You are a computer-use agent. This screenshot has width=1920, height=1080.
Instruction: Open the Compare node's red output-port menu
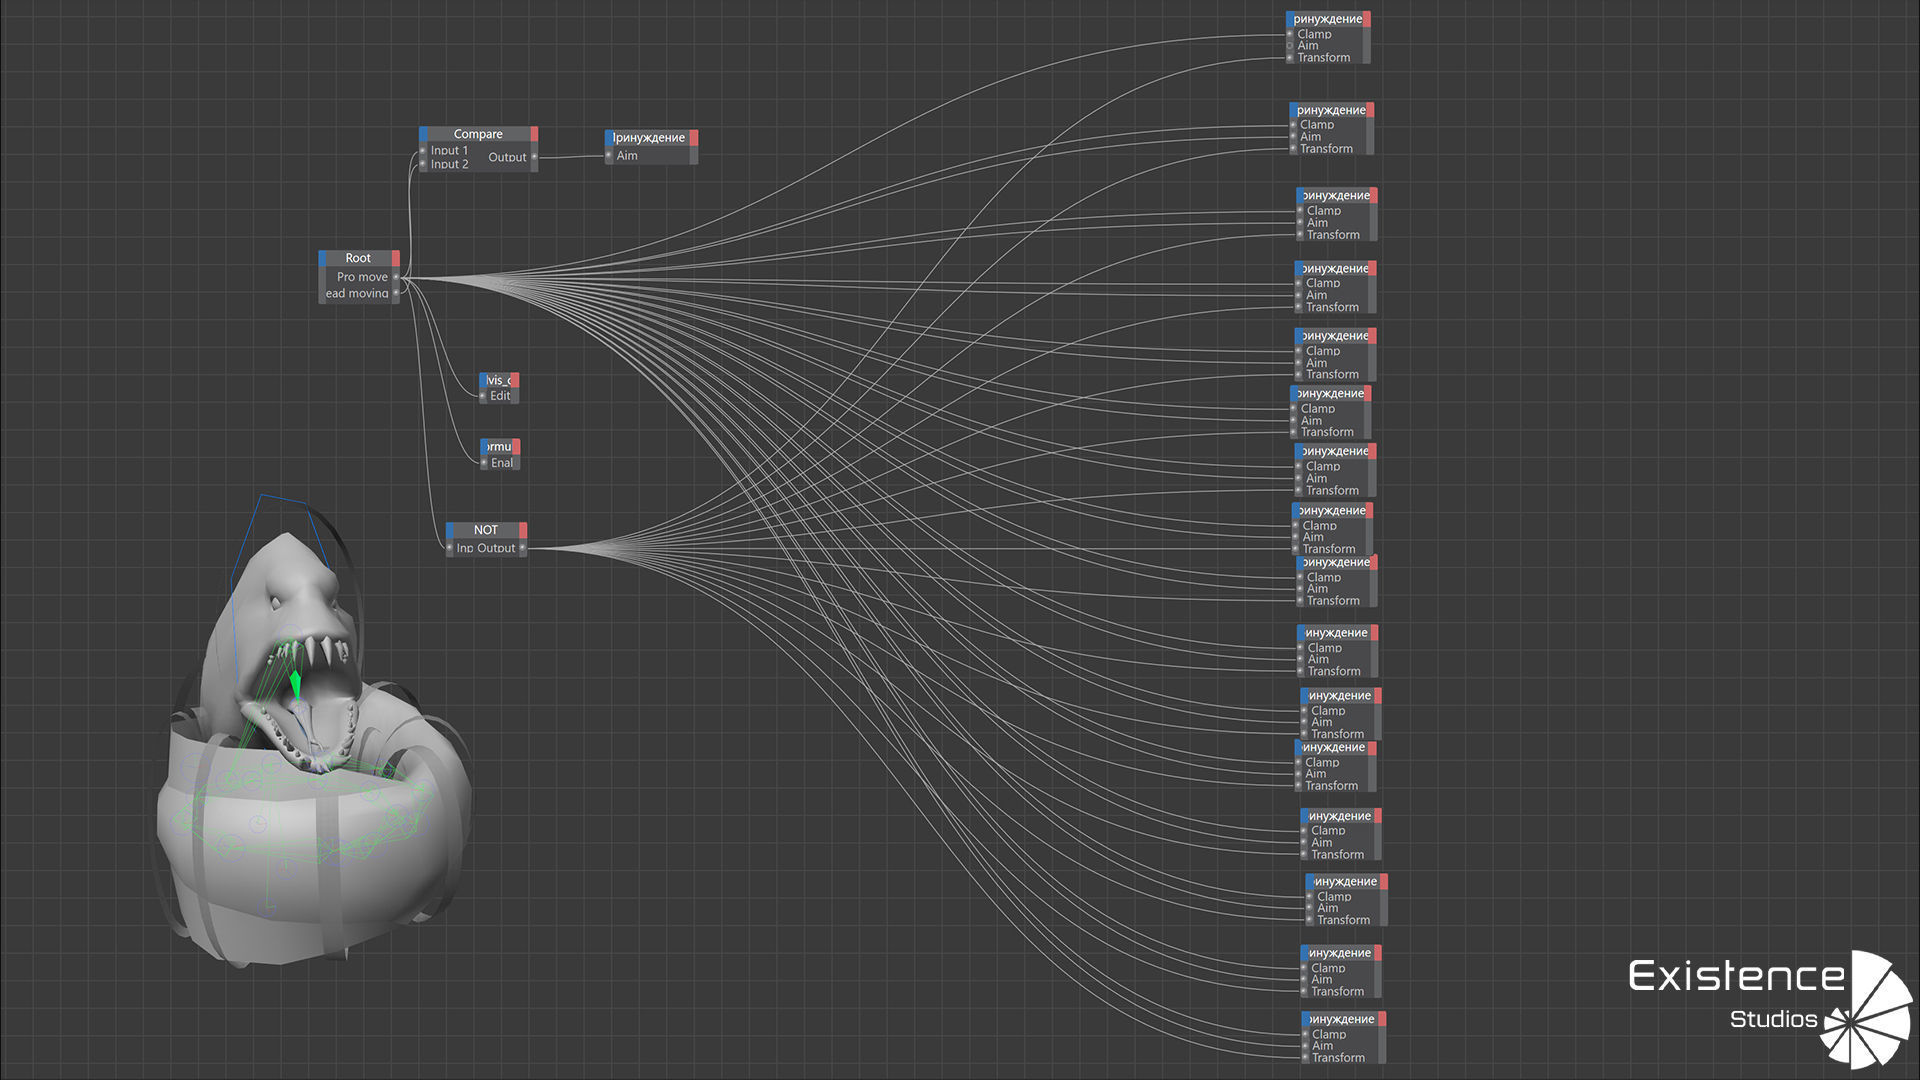(x=534, y=134)
